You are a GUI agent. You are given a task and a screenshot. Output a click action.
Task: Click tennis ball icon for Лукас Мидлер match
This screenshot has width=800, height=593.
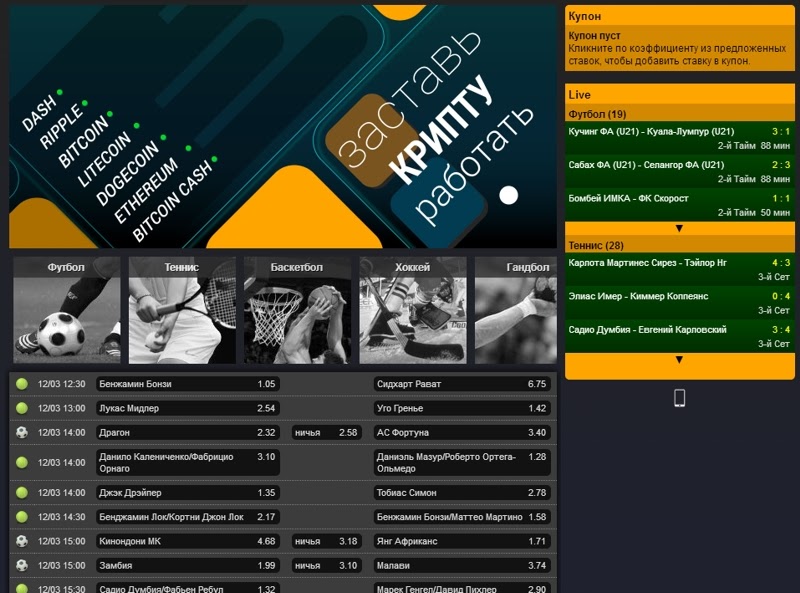(x=22, y=408)
